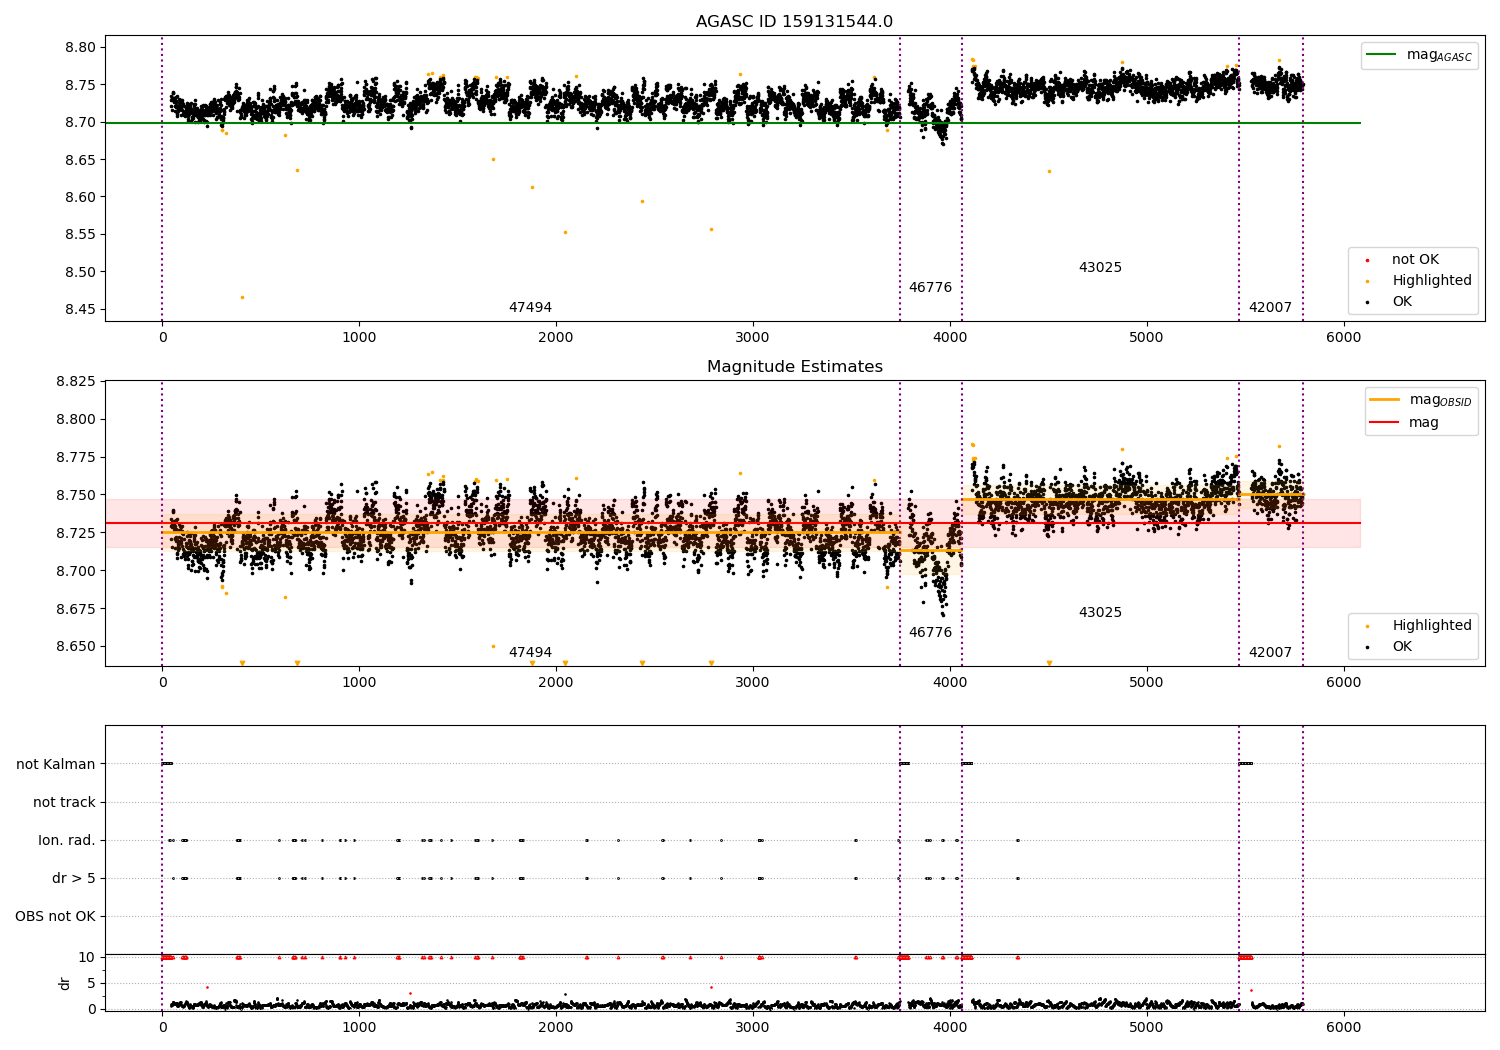Click OBSID label 43025 in the Magnitude Estimates plot
This screenshot has width=1500, height=1050.
coord(1100,613)
